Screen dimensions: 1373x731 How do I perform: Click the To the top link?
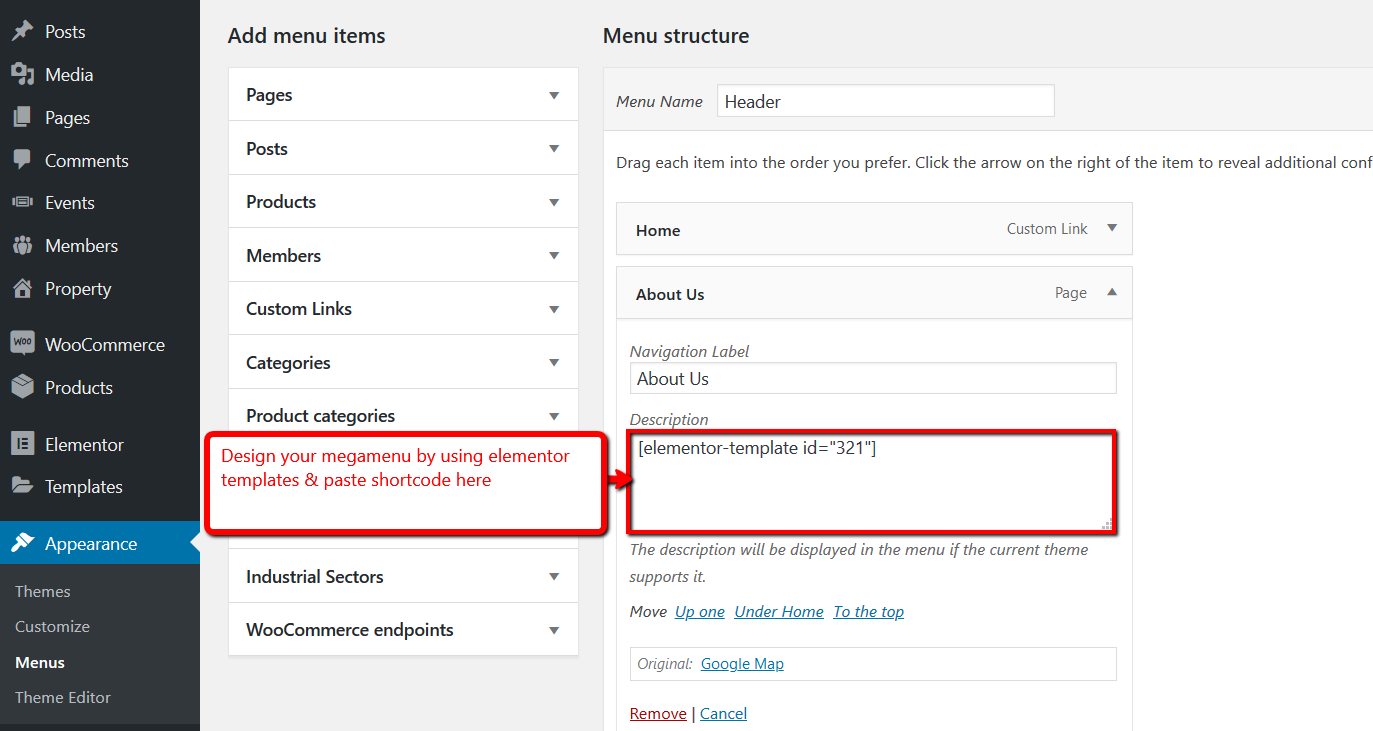tap(868, 612)
